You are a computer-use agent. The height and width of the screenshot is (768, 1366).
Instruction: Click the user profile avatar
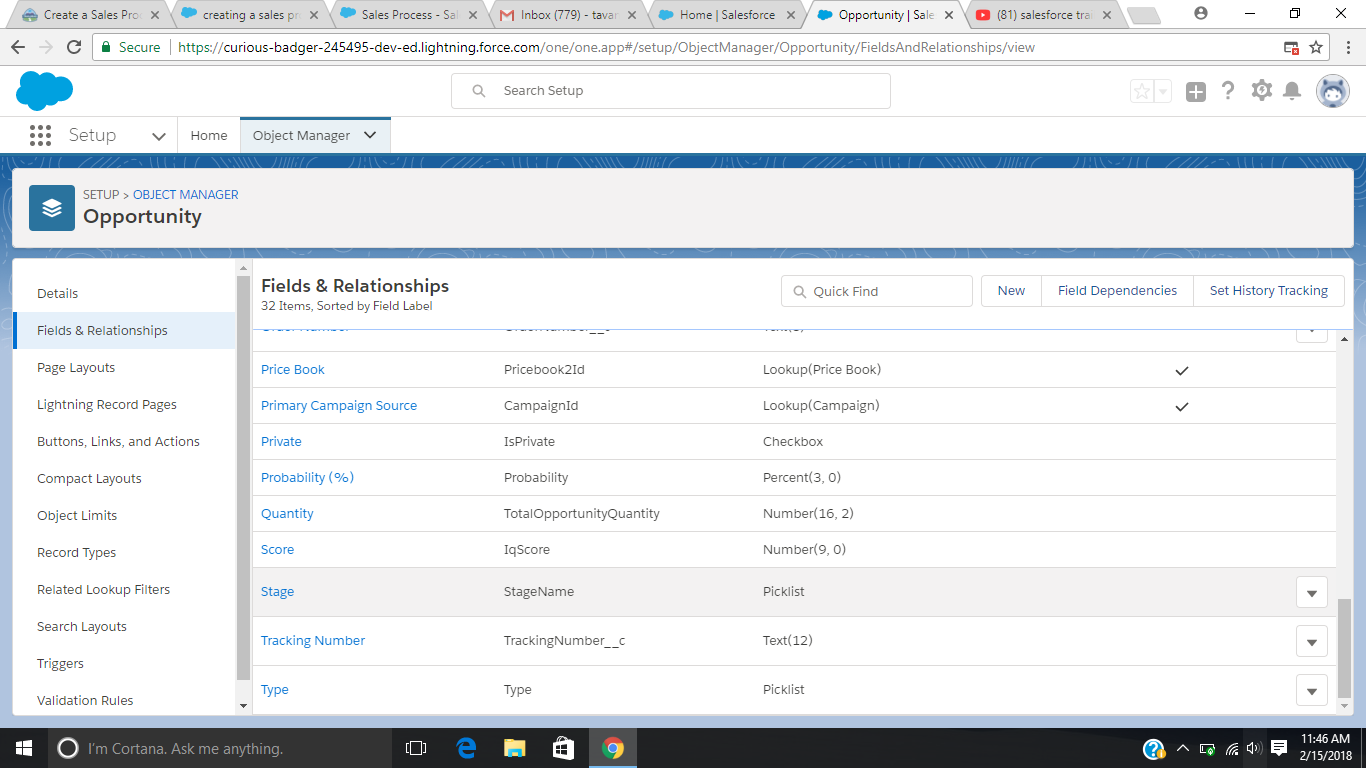pyautogui.click(x=1332, y=91)
